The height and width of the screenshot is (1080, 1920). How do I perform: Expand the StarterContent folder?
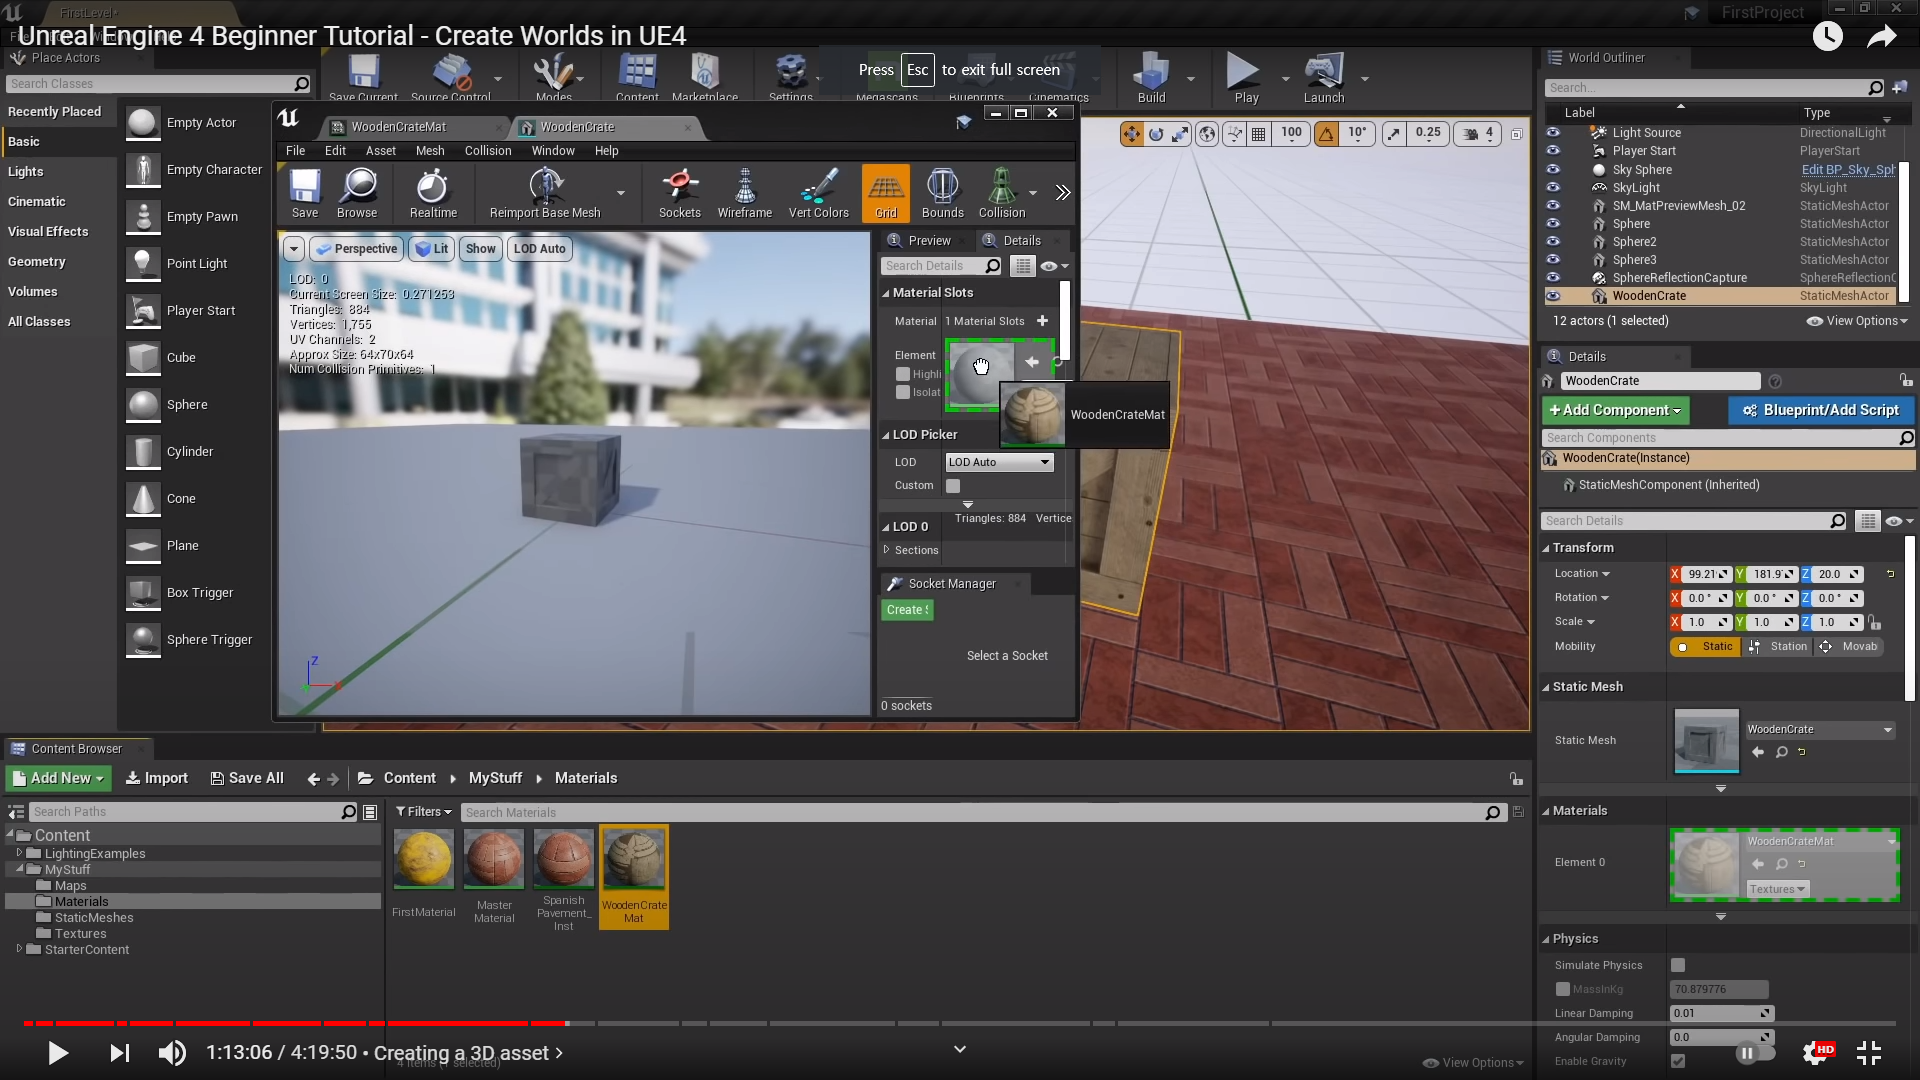click(x=19, y=949)
